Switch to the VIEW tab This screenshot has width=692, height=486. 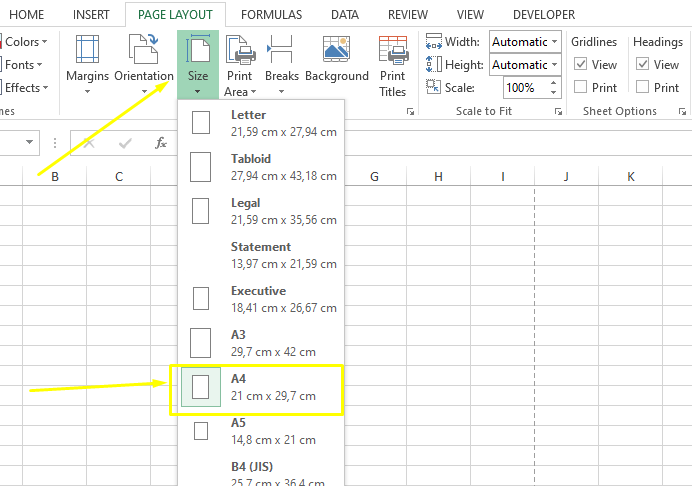pyautogui.click(x=470, y=15)
